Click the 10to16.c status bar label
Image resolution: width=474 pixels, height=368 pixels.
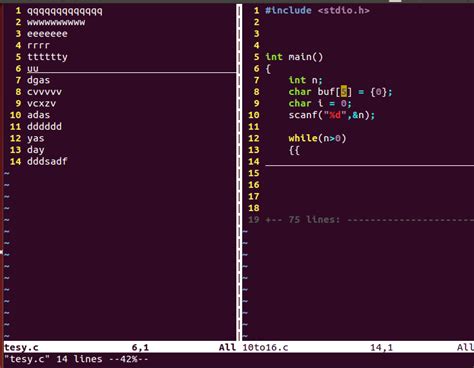click(x=265, y=348)
